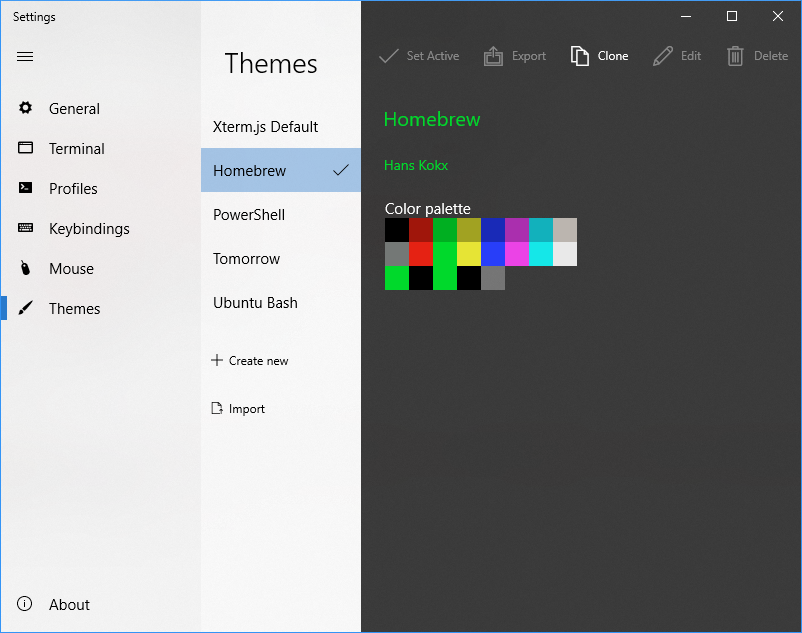Select the PowerShell theme

pos(281,214)
